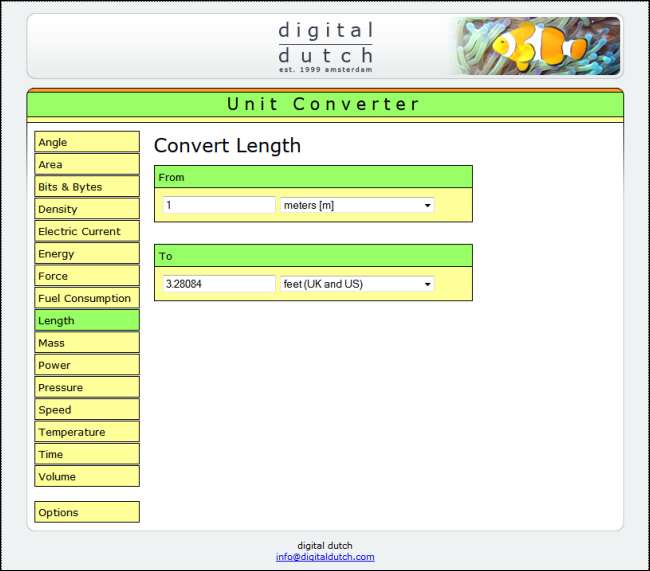
Task: Open the Options page
Action: (87, 512)
